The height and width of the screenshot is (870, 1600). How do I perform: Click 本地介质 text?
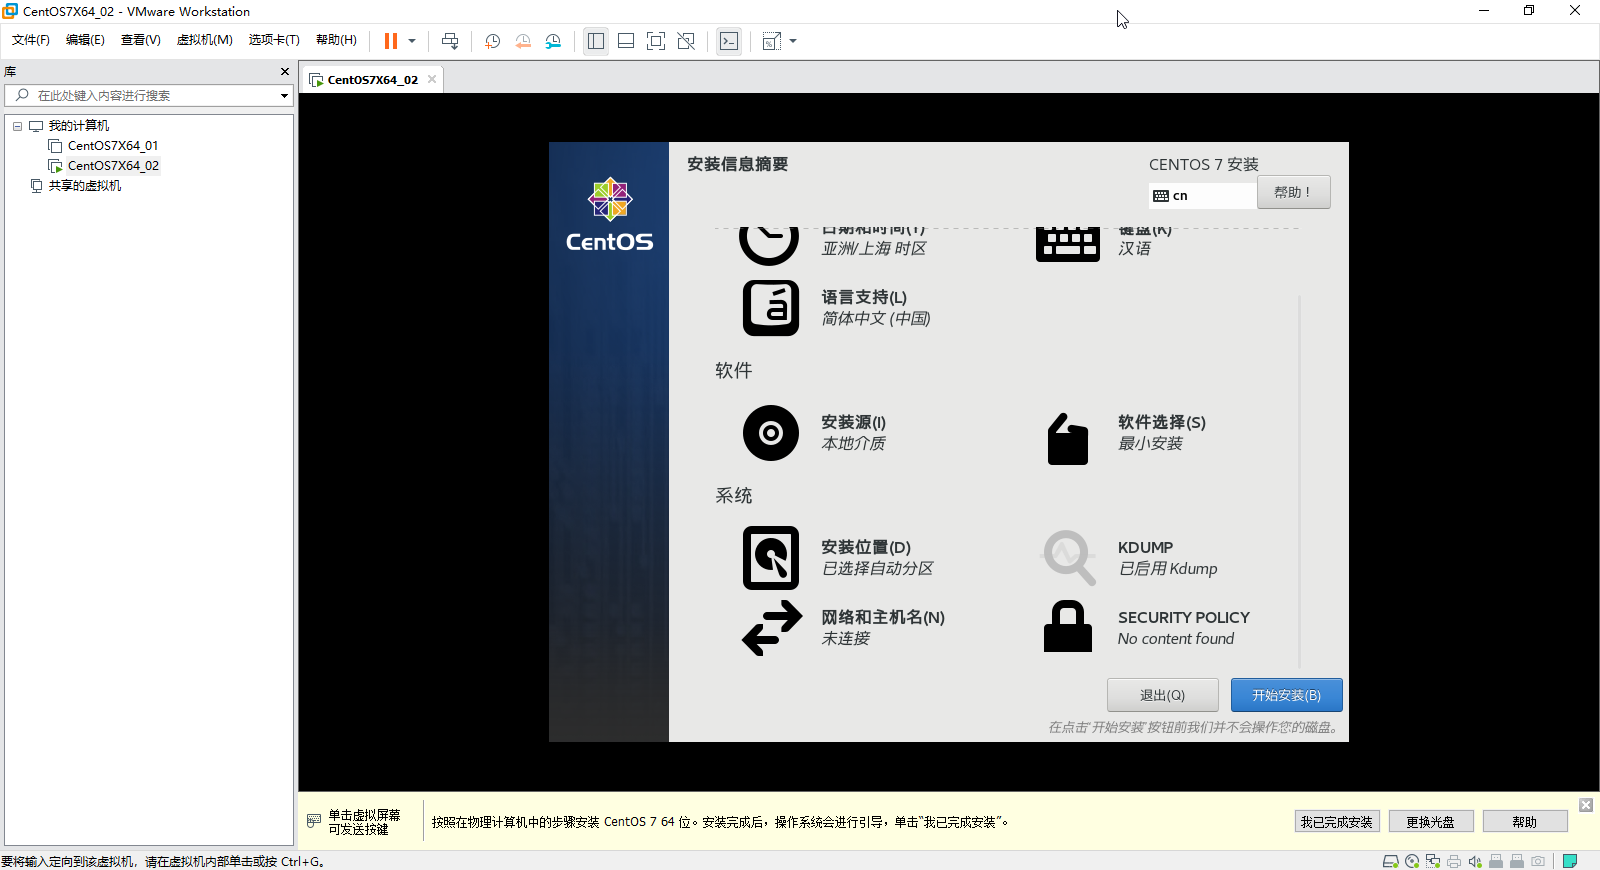pos(853,444)
